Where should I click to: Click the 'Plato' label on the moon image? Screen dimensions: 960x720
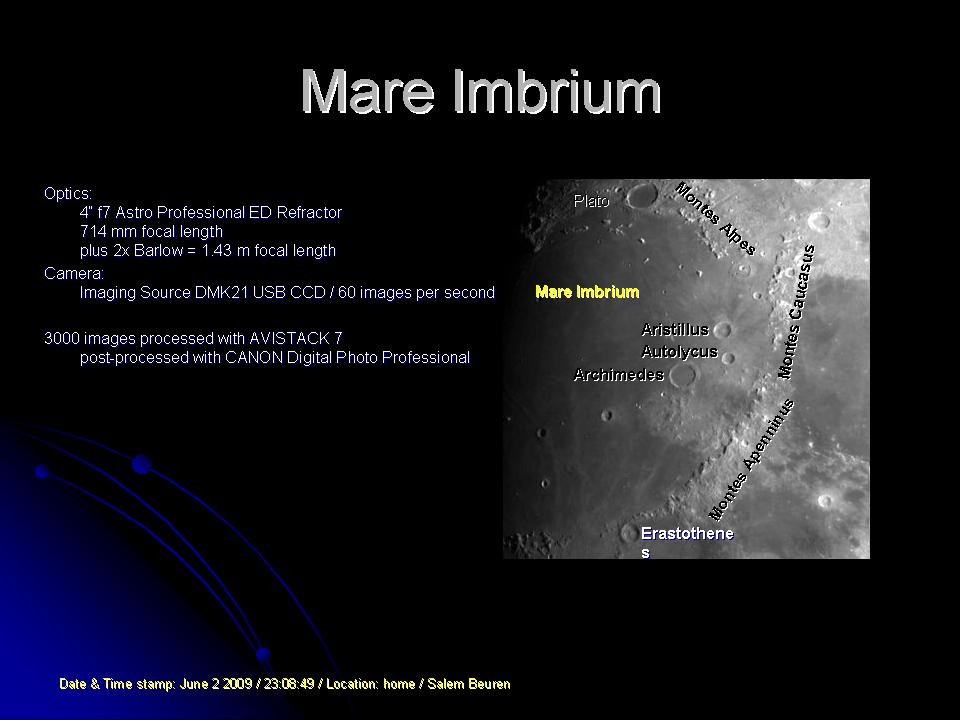[x=591, y=201]
